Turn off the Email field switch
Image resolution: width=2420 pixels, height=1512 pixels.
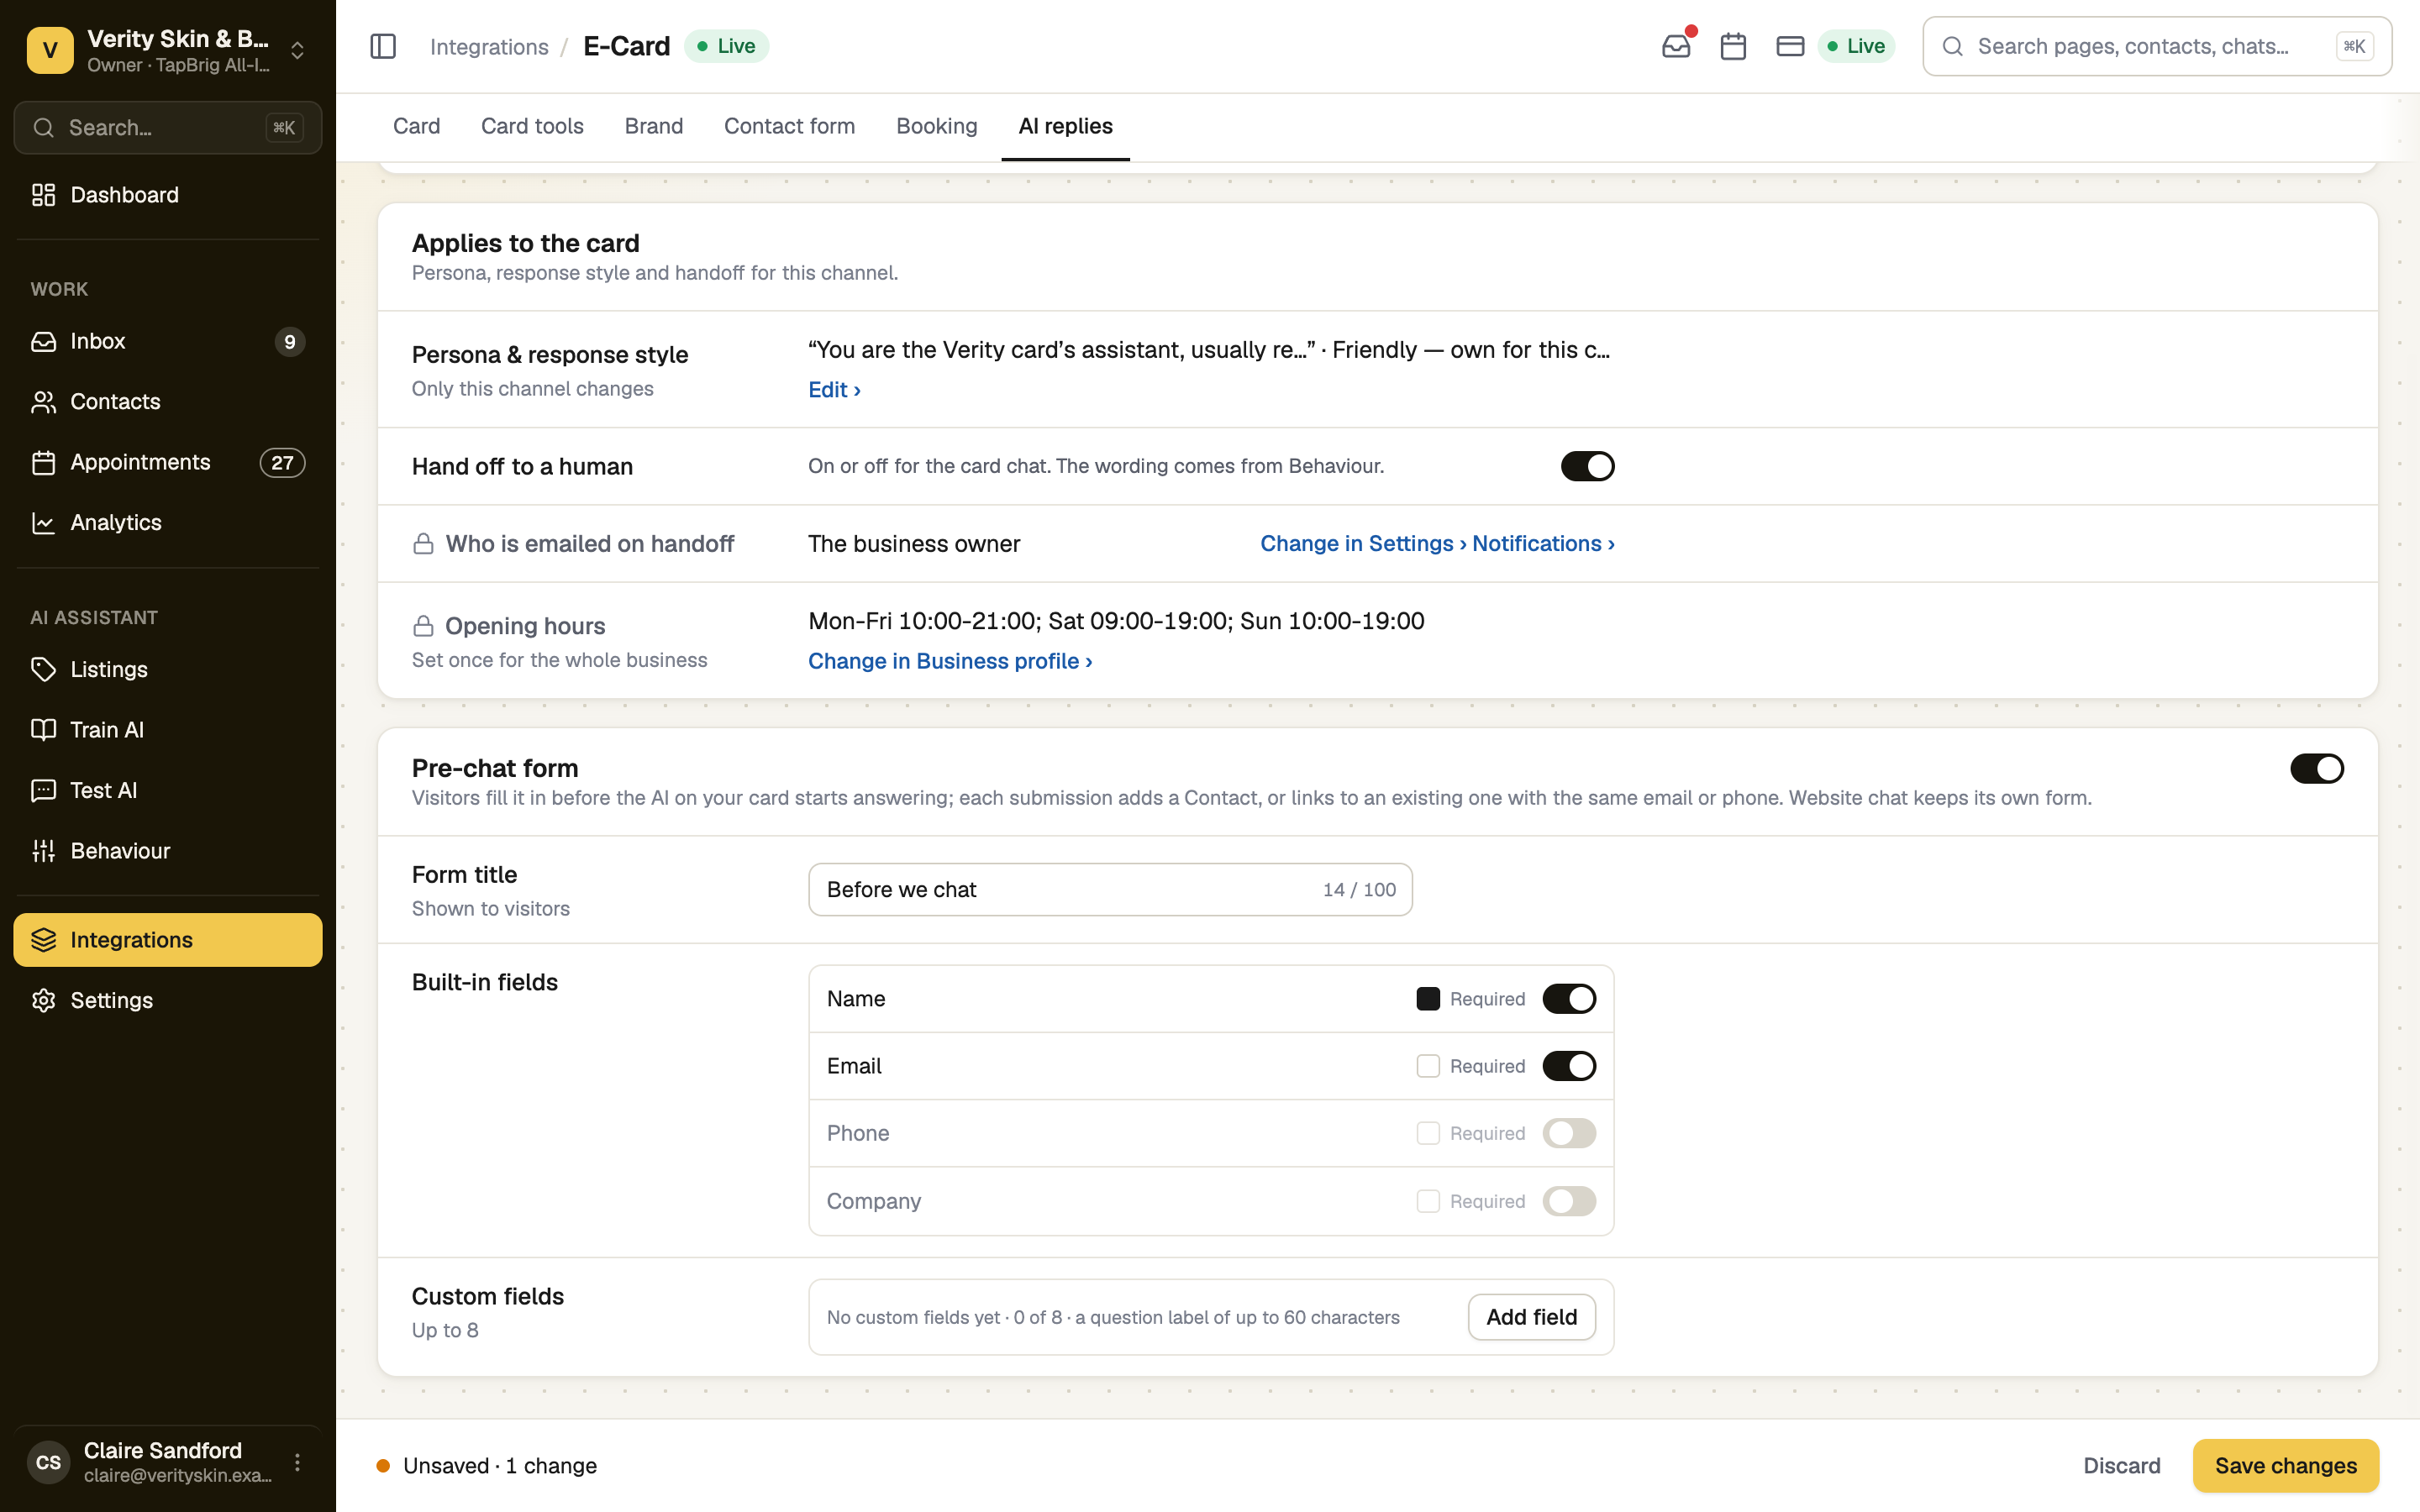point(1568,1066)
